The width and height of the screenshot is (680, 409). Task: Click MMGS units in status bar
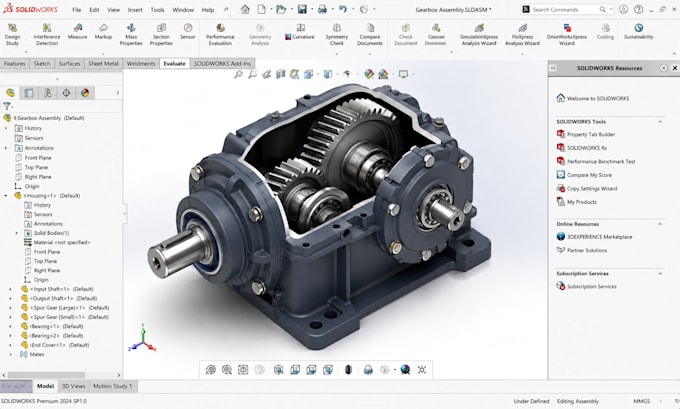point(642,401)
